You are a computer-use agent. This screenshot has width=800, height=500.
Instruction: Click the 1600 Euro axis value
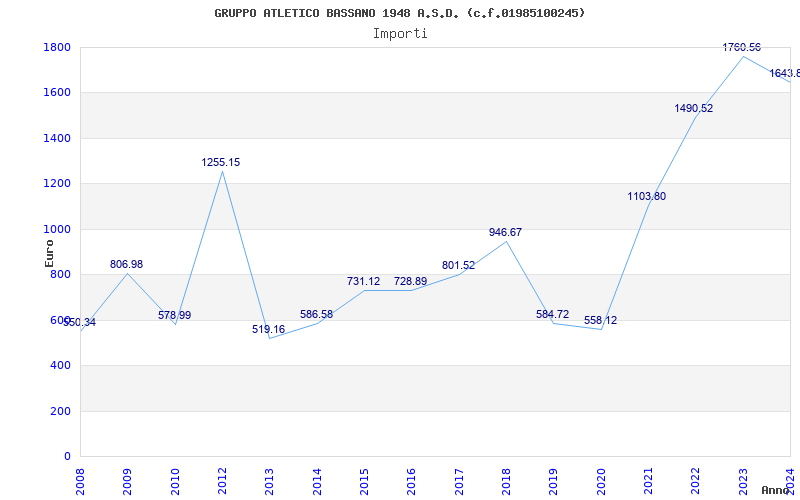(57, 93)
